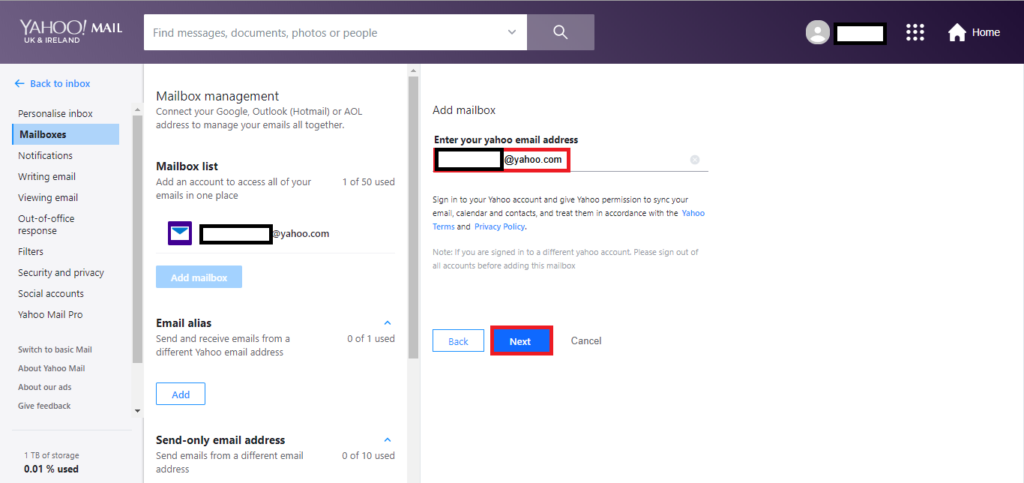Open the apps grid icon
The height and width of the screenshot is (483, 1024).
915,33
